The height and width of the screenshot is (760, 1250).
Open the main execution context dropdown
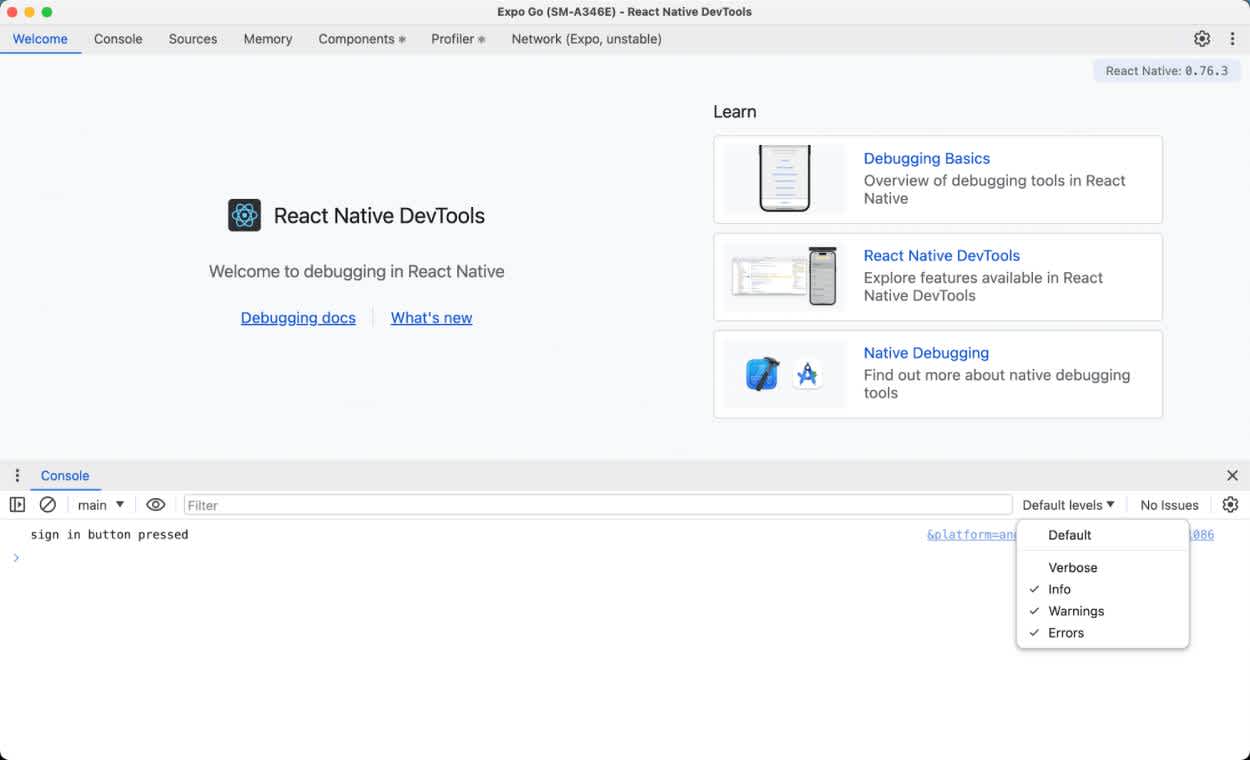pos(99,504)
